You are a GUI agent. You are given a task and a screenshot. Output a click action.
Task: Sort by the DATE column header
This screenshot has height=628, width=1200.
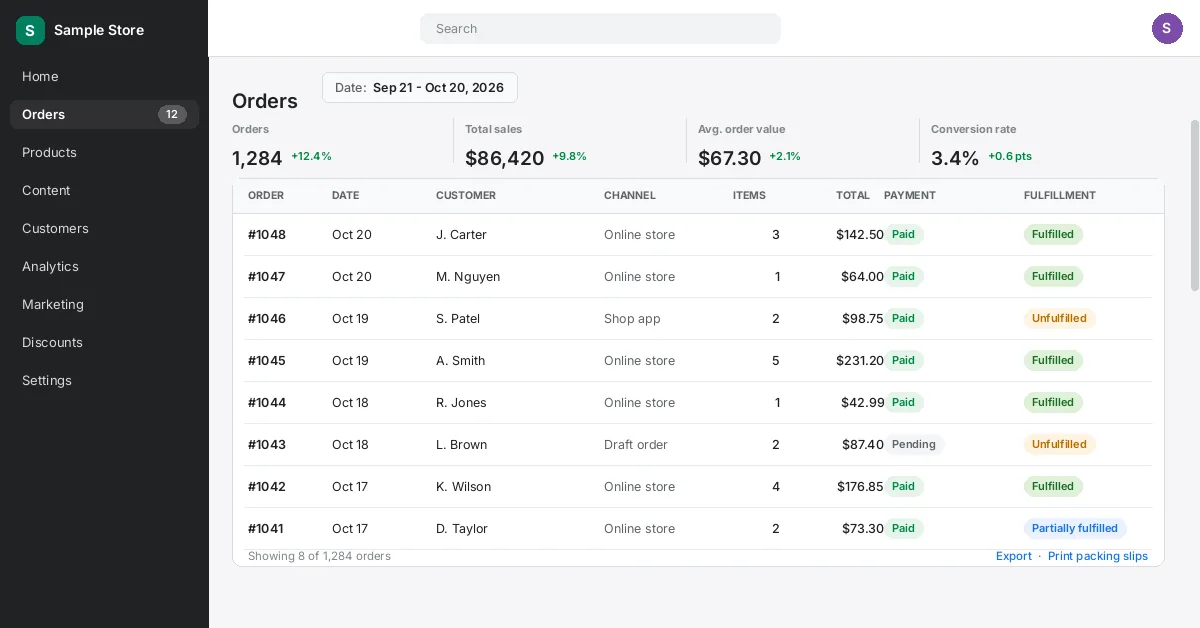click(345, 195)
